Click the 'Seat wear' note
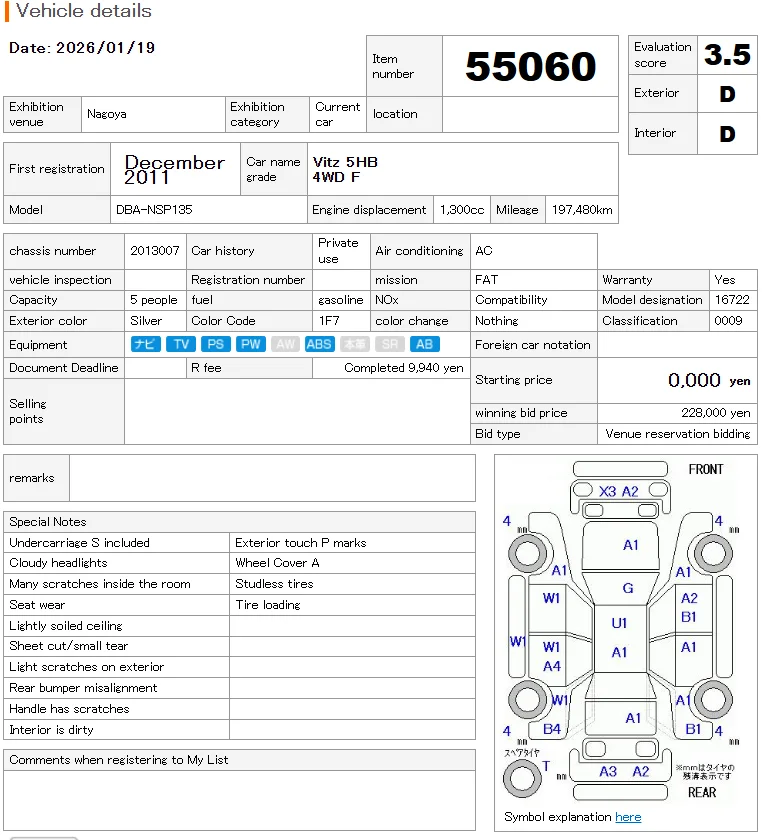 [37, 605]
